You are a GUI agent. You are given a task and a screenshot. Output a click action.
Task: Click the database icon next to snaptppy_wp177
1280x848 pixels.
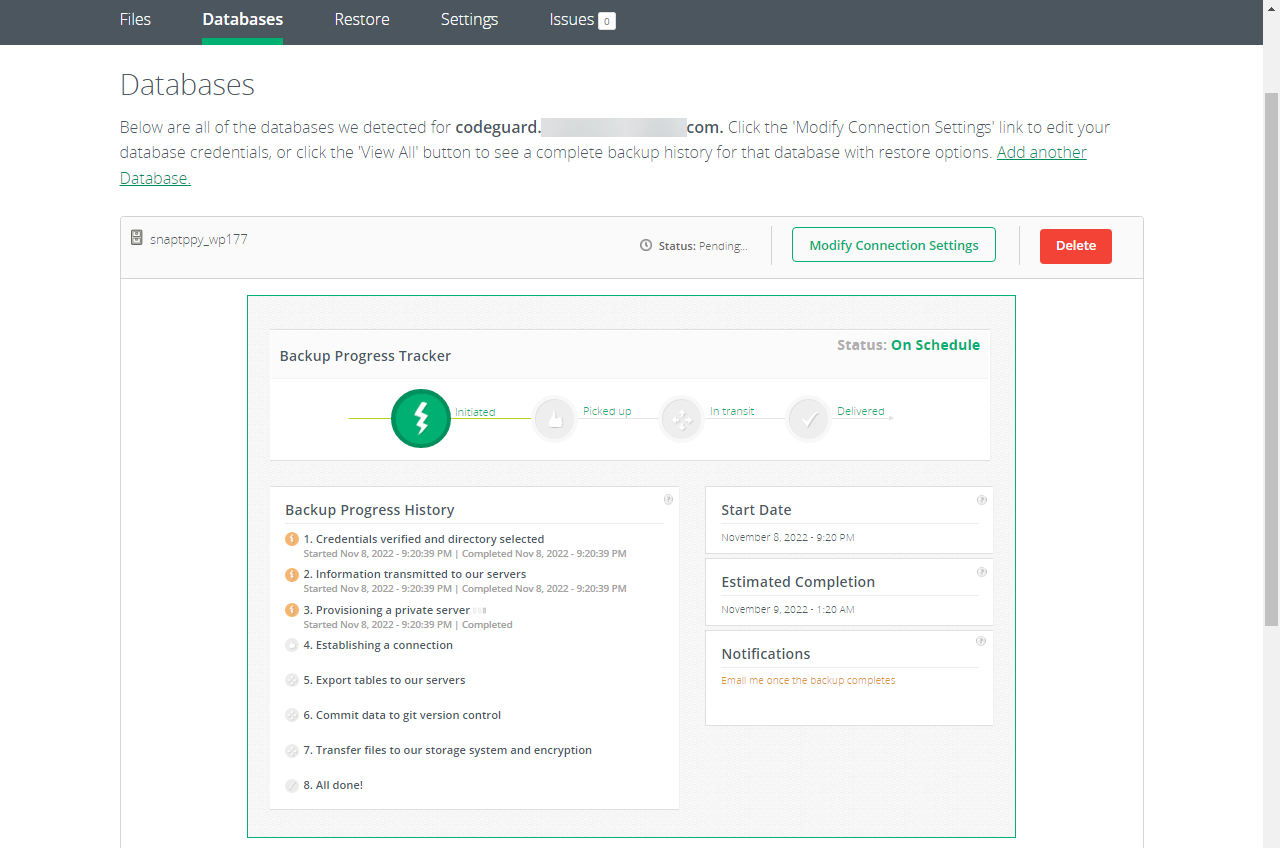[137, 238]
